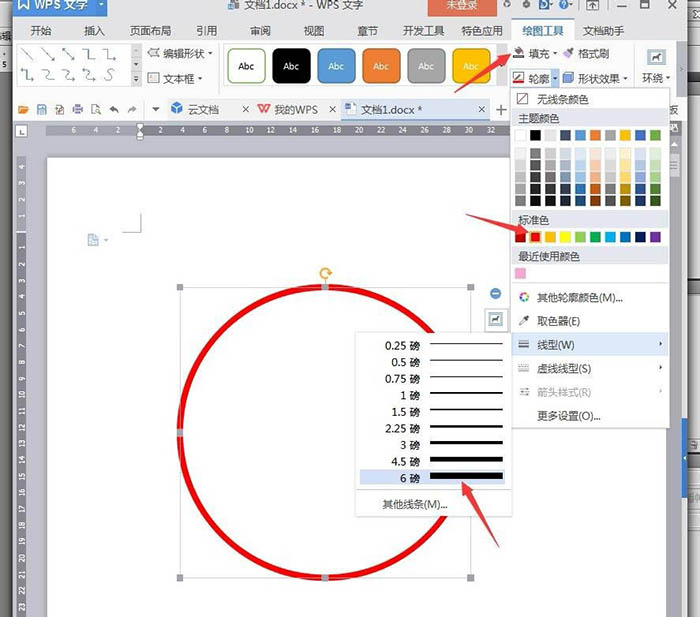This screenshot has width=700, height=617.
Task: Select the 0.25 磅 line weight
Action: 433,345
